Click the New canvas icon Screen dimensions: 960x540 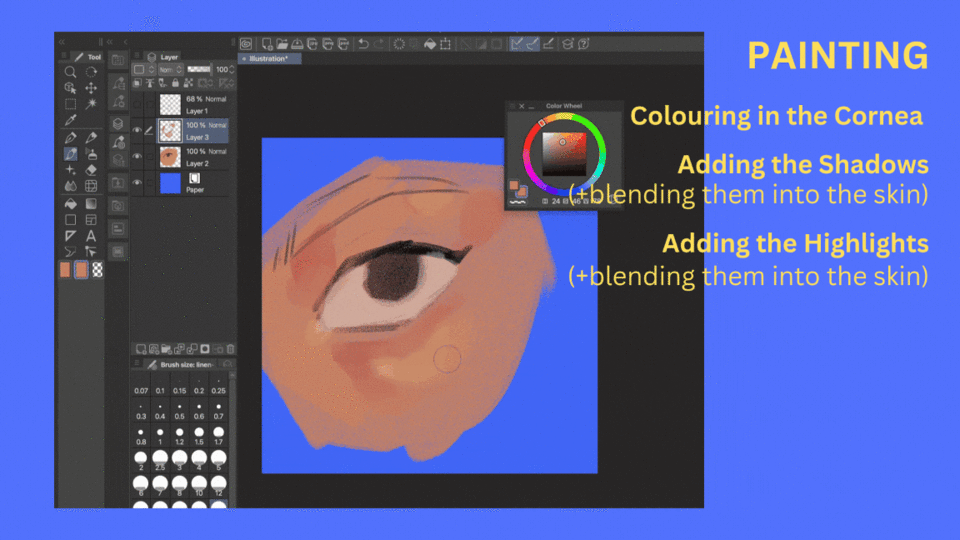tap(267, 43)
